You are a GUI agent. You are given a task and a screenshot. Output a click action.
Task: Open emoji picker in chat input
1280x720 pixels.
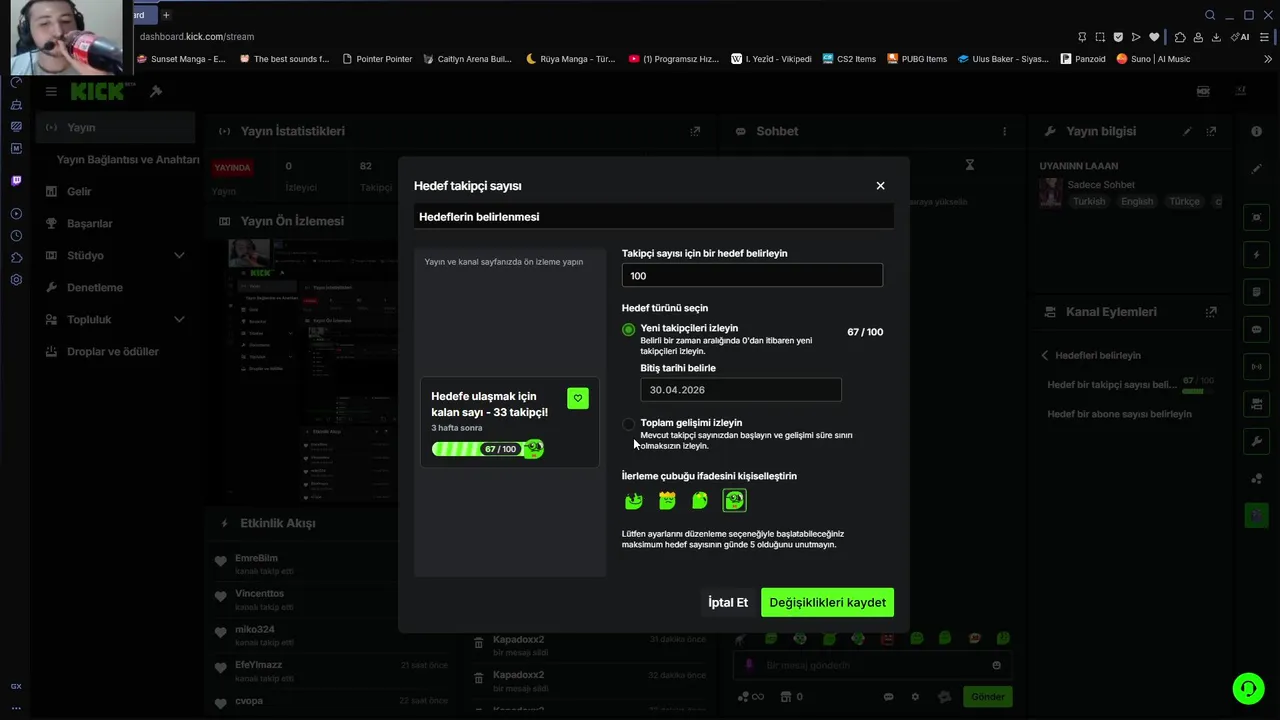996,665
